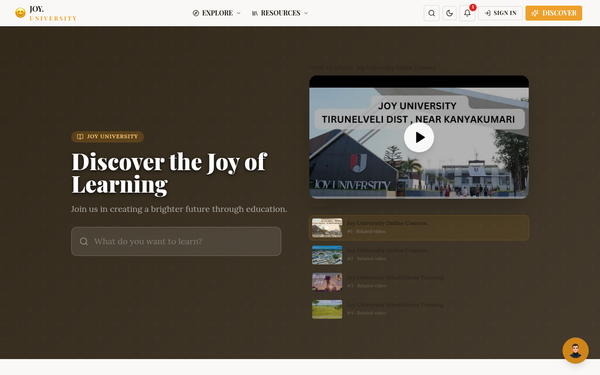This screenshot has width=600, height=375.
Task: Expand the Explore dropdown chevron
Action: (239, 13)
